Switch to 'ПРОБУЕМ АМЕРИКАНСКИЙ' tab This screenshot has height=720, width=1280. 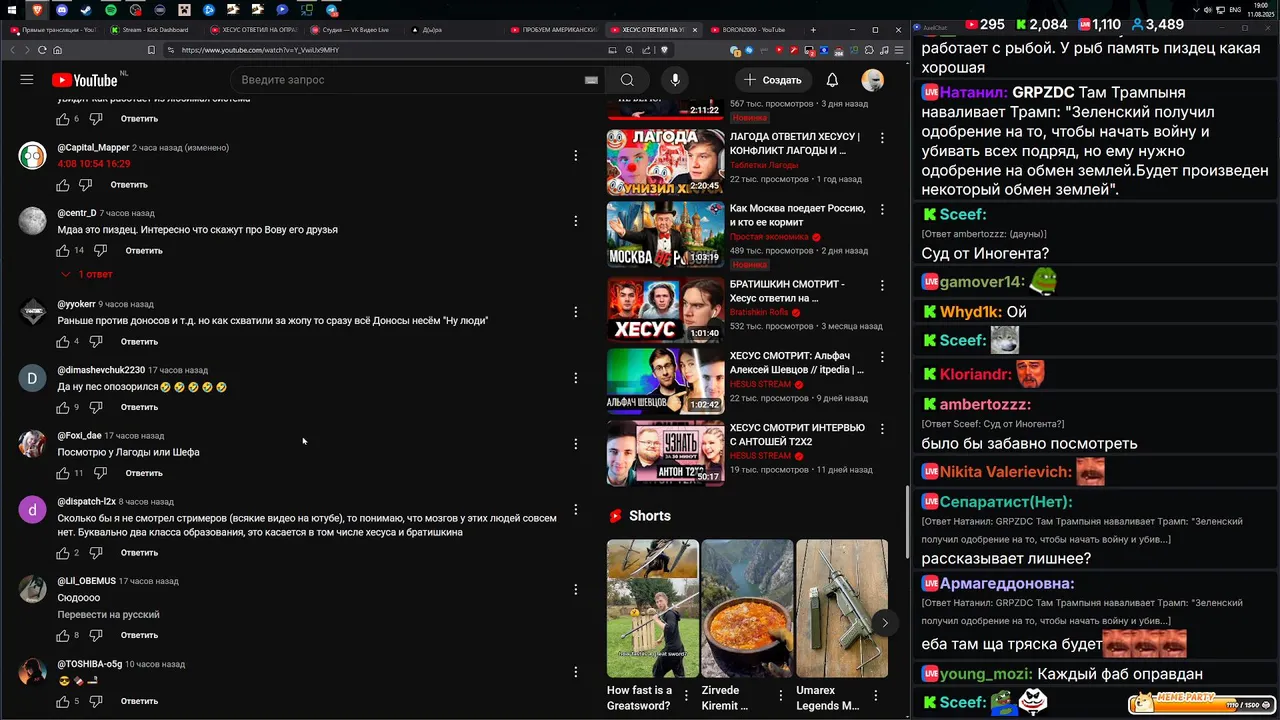click(553, 30)
